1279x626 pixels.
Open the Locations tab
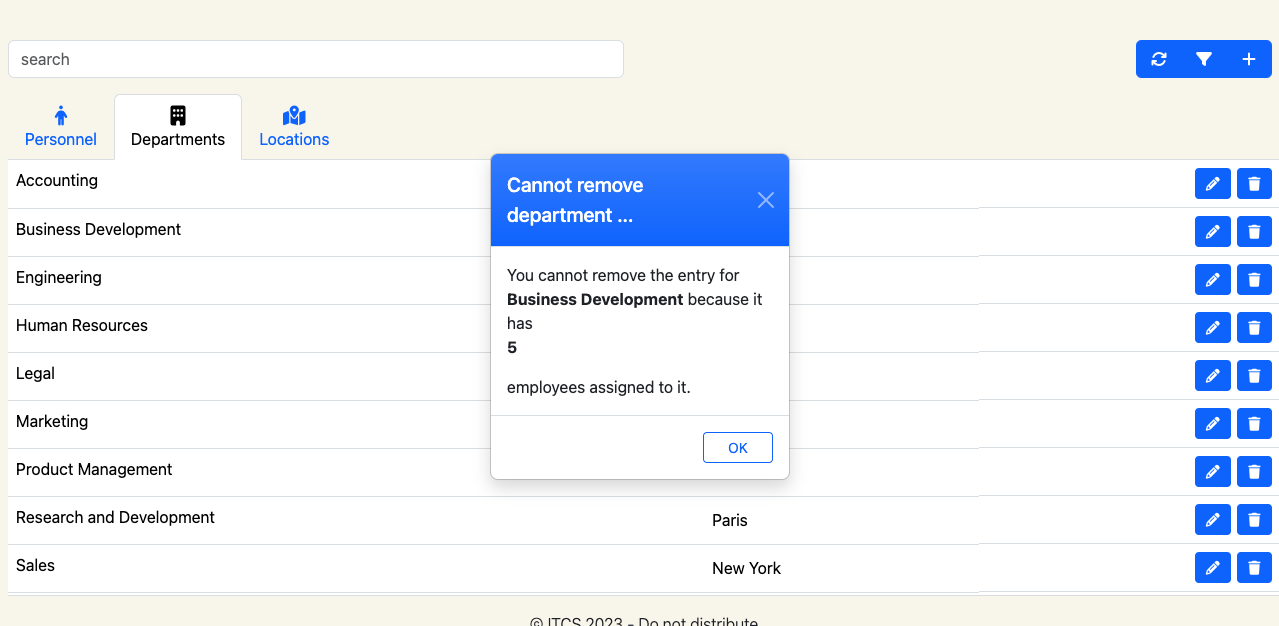coord(294,127)
